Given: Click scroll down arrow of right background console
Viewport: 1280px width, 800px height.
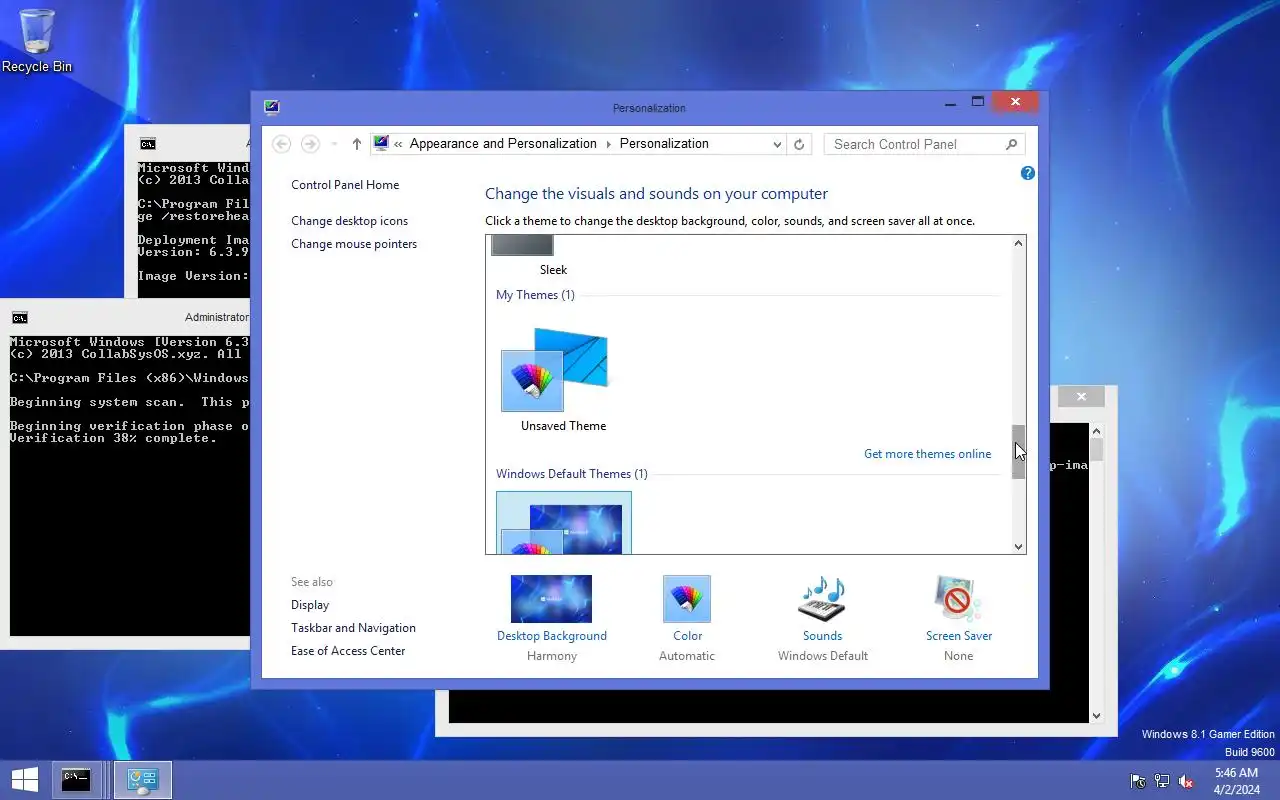Looking at the screenshot, I should [1096, 715].
